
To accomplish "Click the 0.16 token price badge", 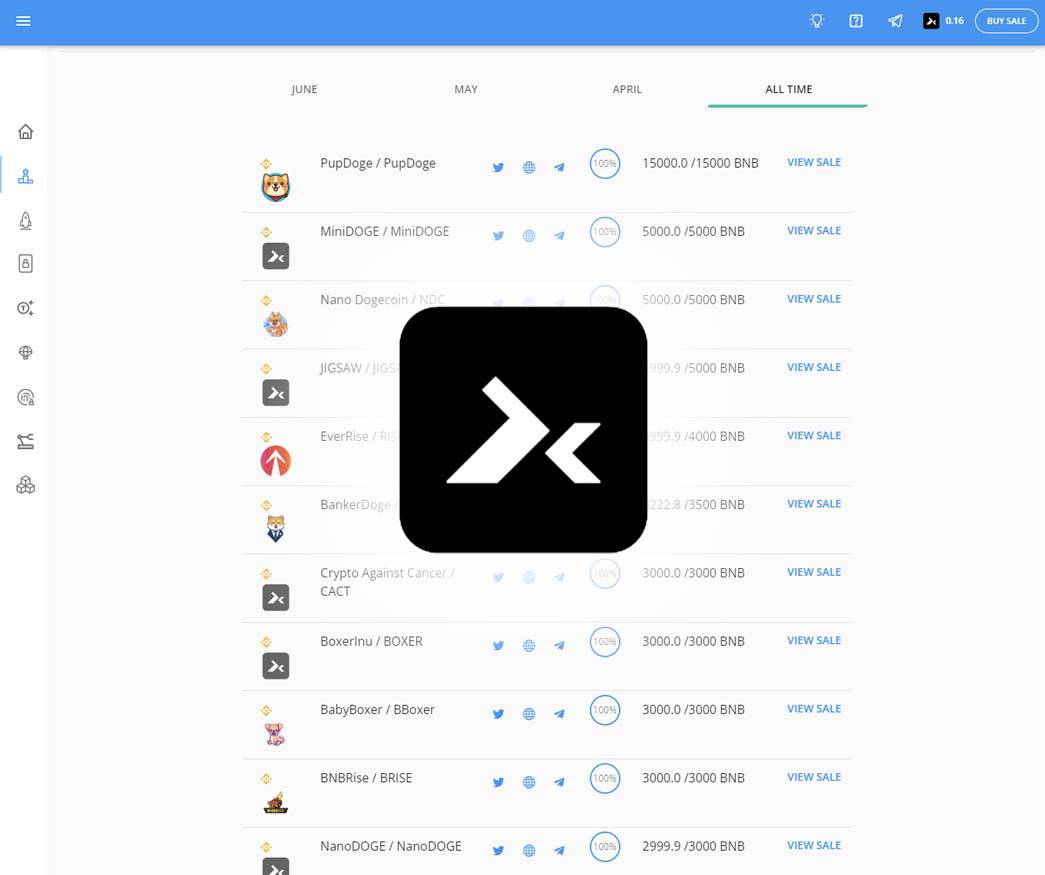I will (x=943, y=21).
